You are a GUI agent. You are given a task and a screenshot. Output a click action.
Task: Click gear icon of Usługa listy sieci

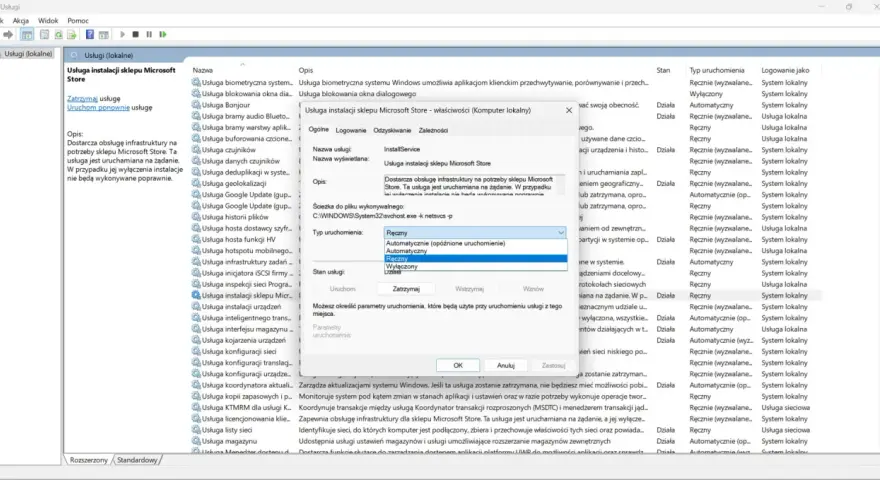tap(196, 430)
